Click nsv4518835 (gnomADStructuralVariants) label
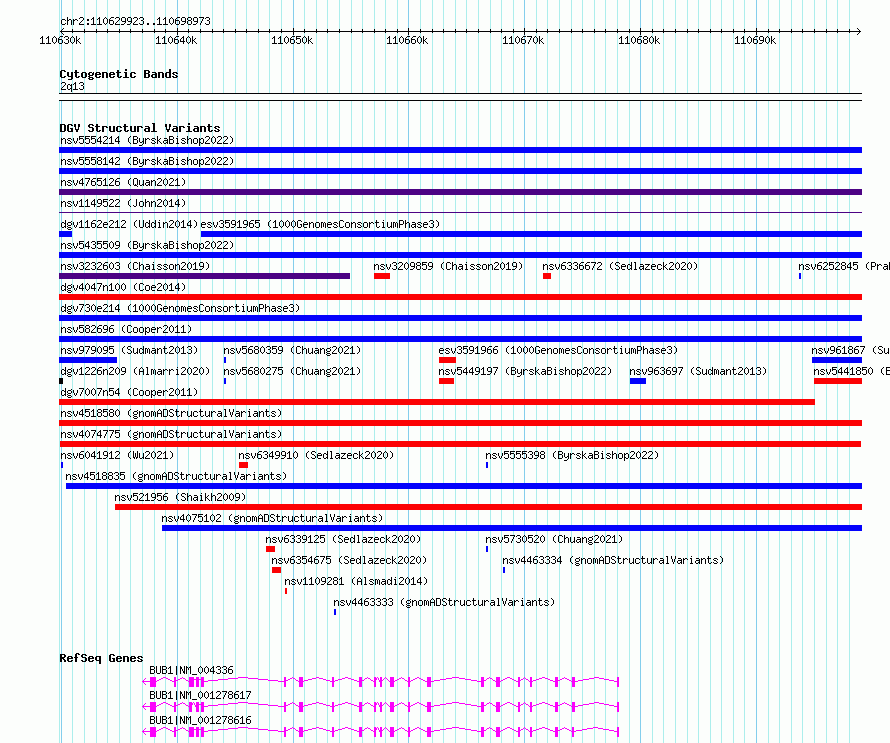Image resolution: width=890 pixels, height=743 pixels. click(177, 476)
